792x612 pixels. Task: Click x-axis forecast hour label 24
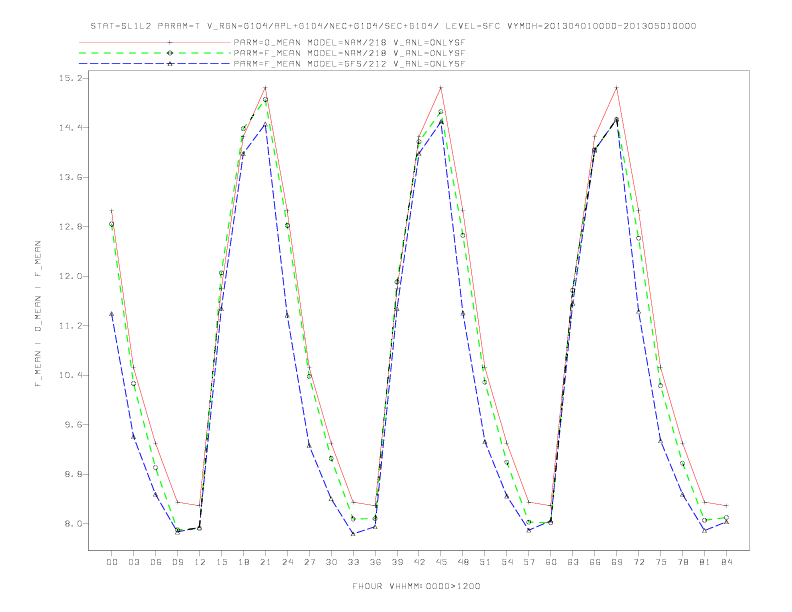coord(287,562)
